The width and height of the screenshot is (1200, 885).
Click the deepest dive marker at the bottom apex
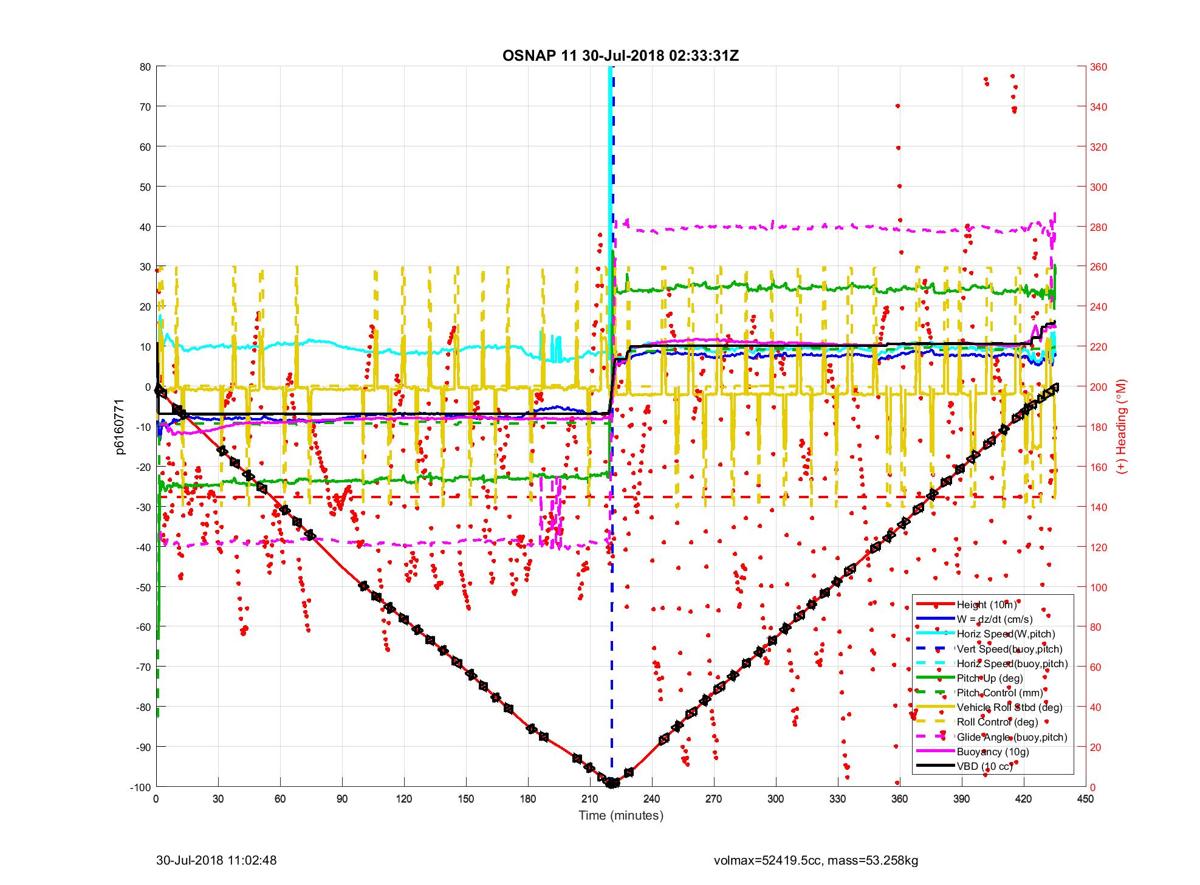point(612,782)
